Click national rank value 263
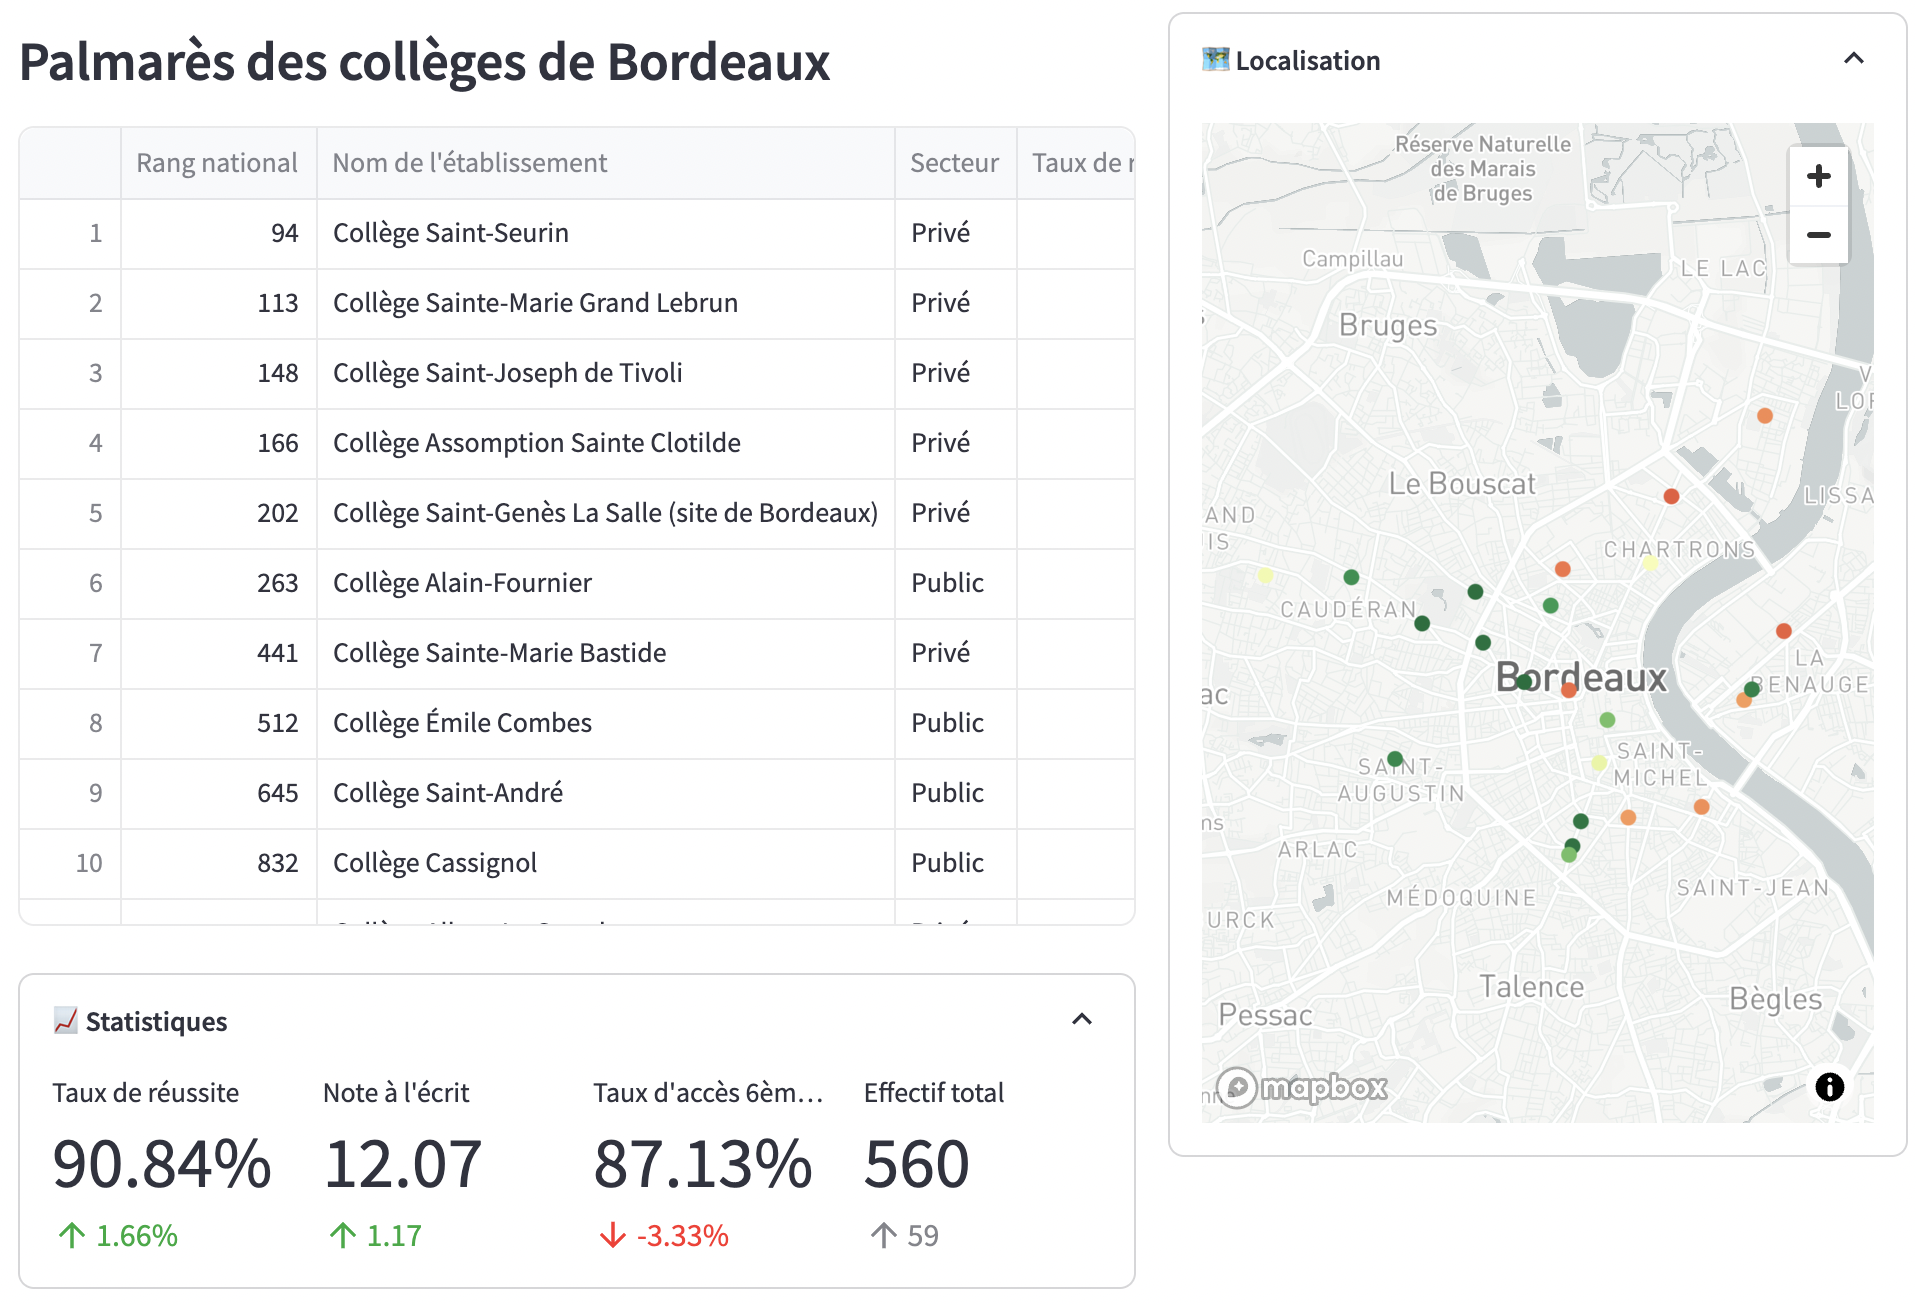Screen dimensions: 1916x1304 point(218,583)
